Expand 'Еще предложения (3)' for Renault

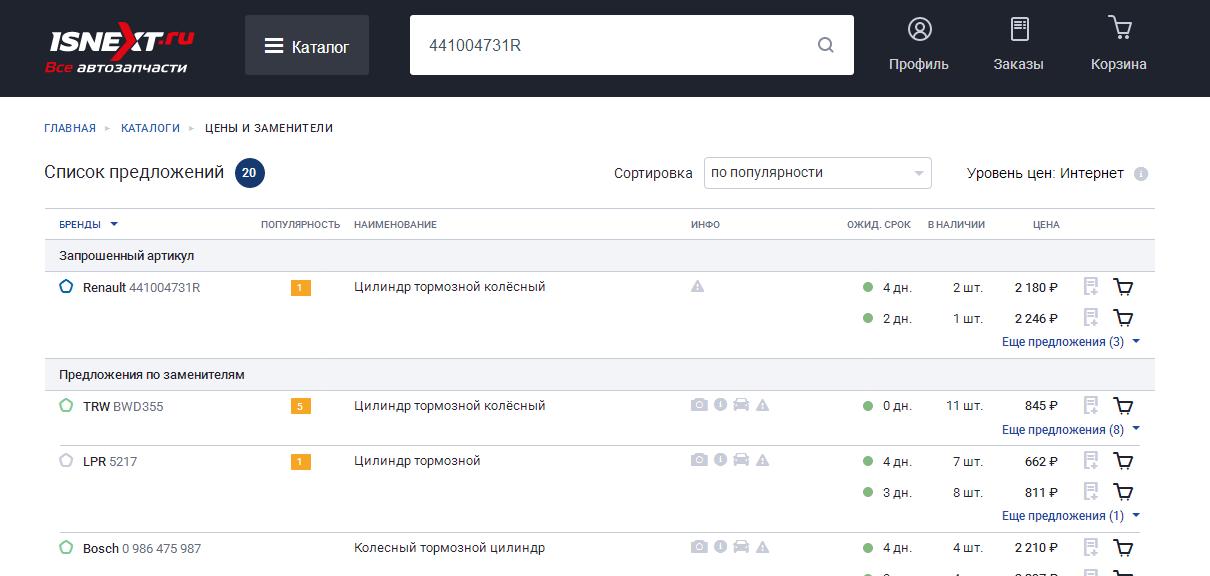coord(1071,342)
